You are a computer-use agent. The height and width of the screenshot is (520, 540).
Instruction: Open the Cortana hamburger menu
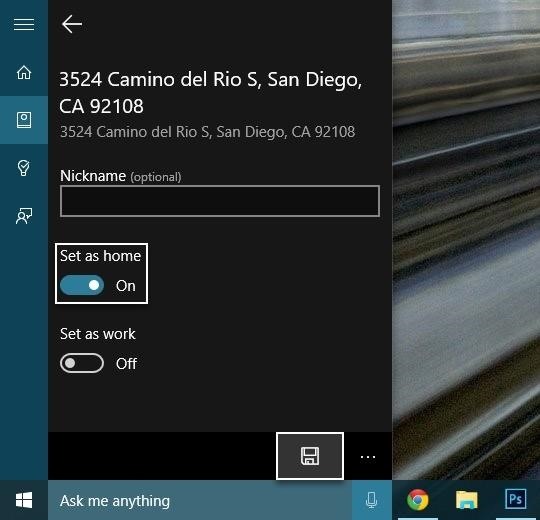pos(24,24)
